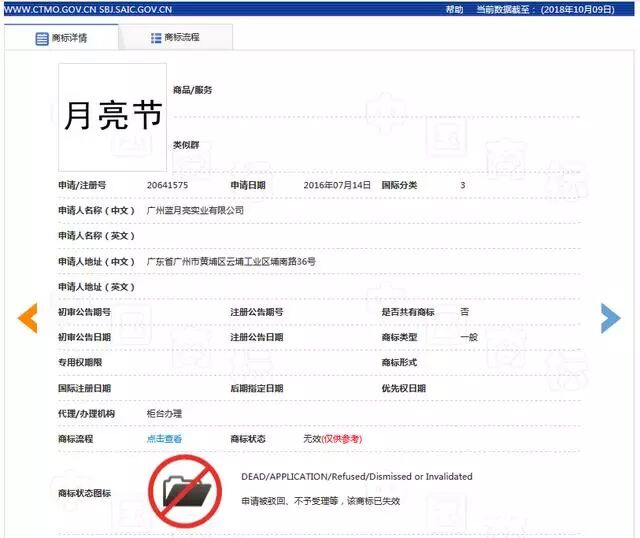Click the 代理/办理机构 label

coord(87,414)
